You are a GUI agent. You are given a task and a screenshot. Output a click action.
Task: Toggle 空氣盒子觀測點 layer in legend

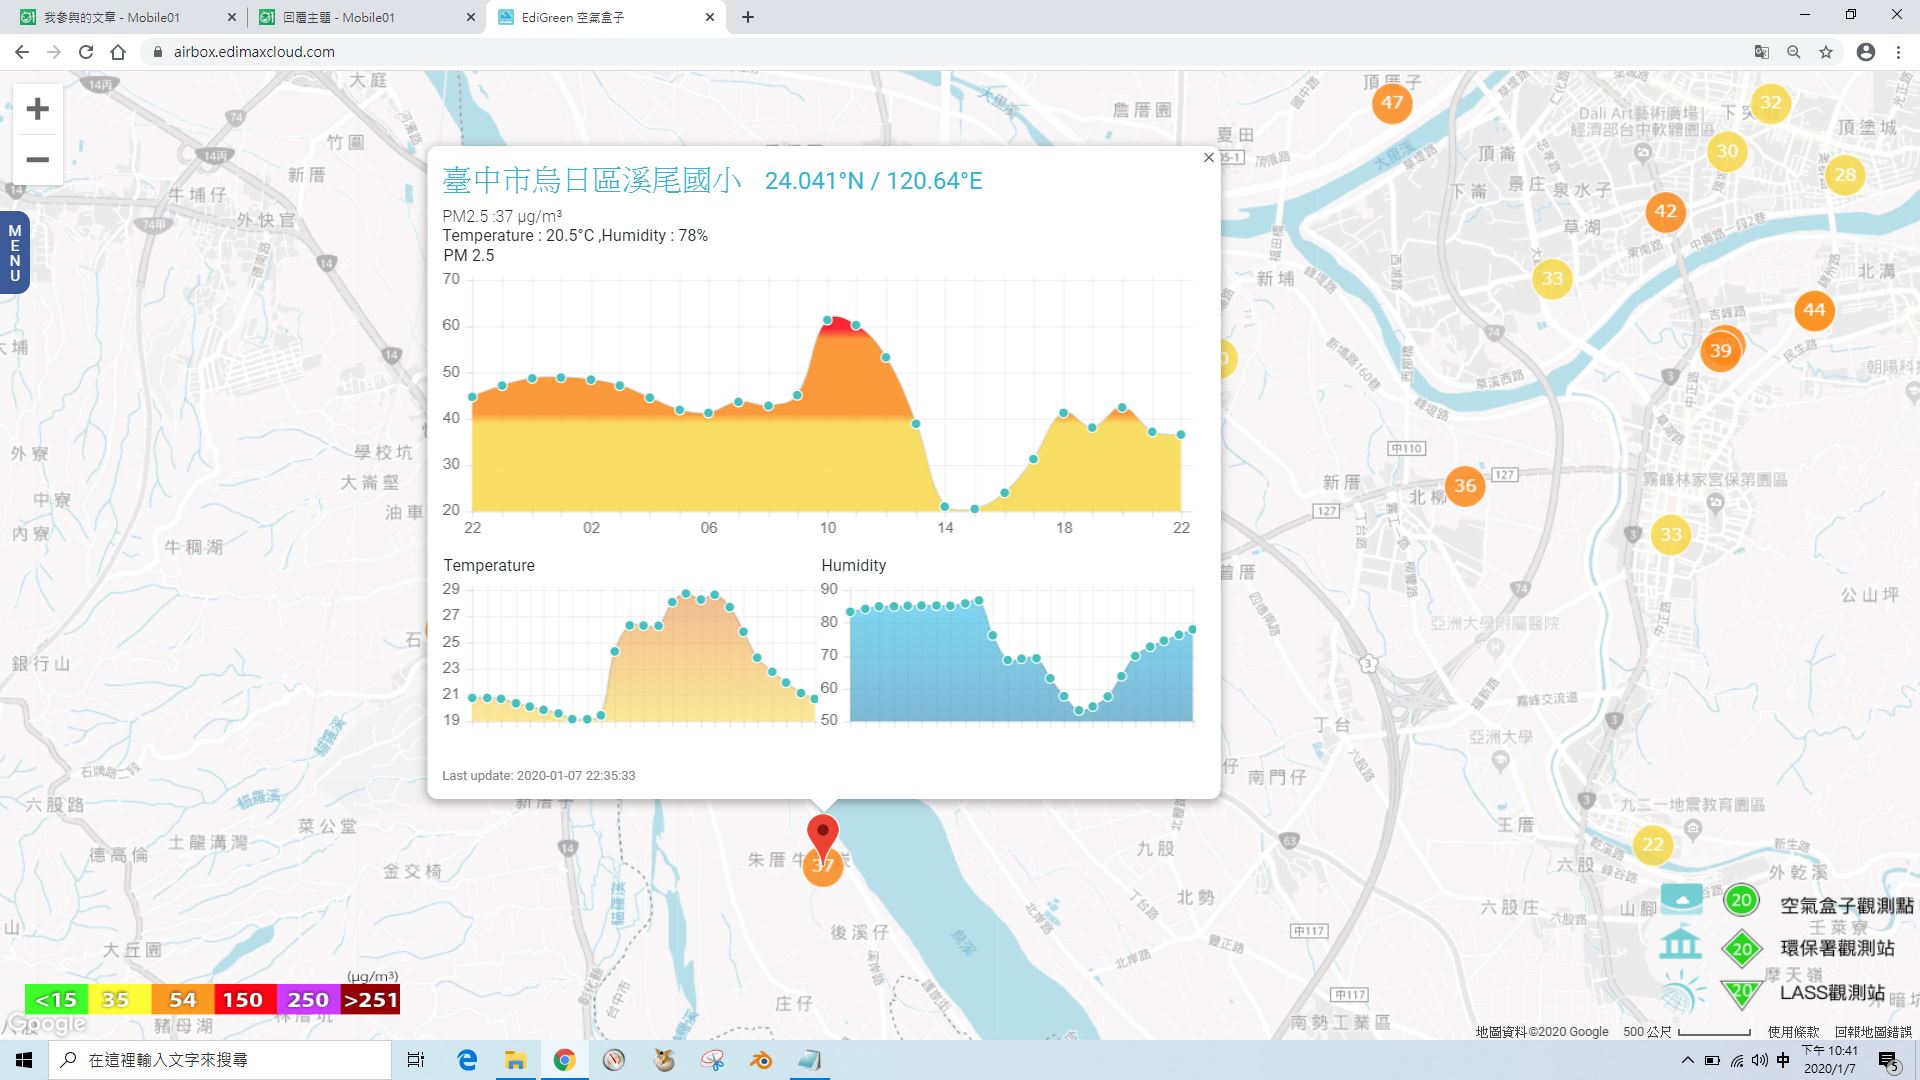(1846, 905)
